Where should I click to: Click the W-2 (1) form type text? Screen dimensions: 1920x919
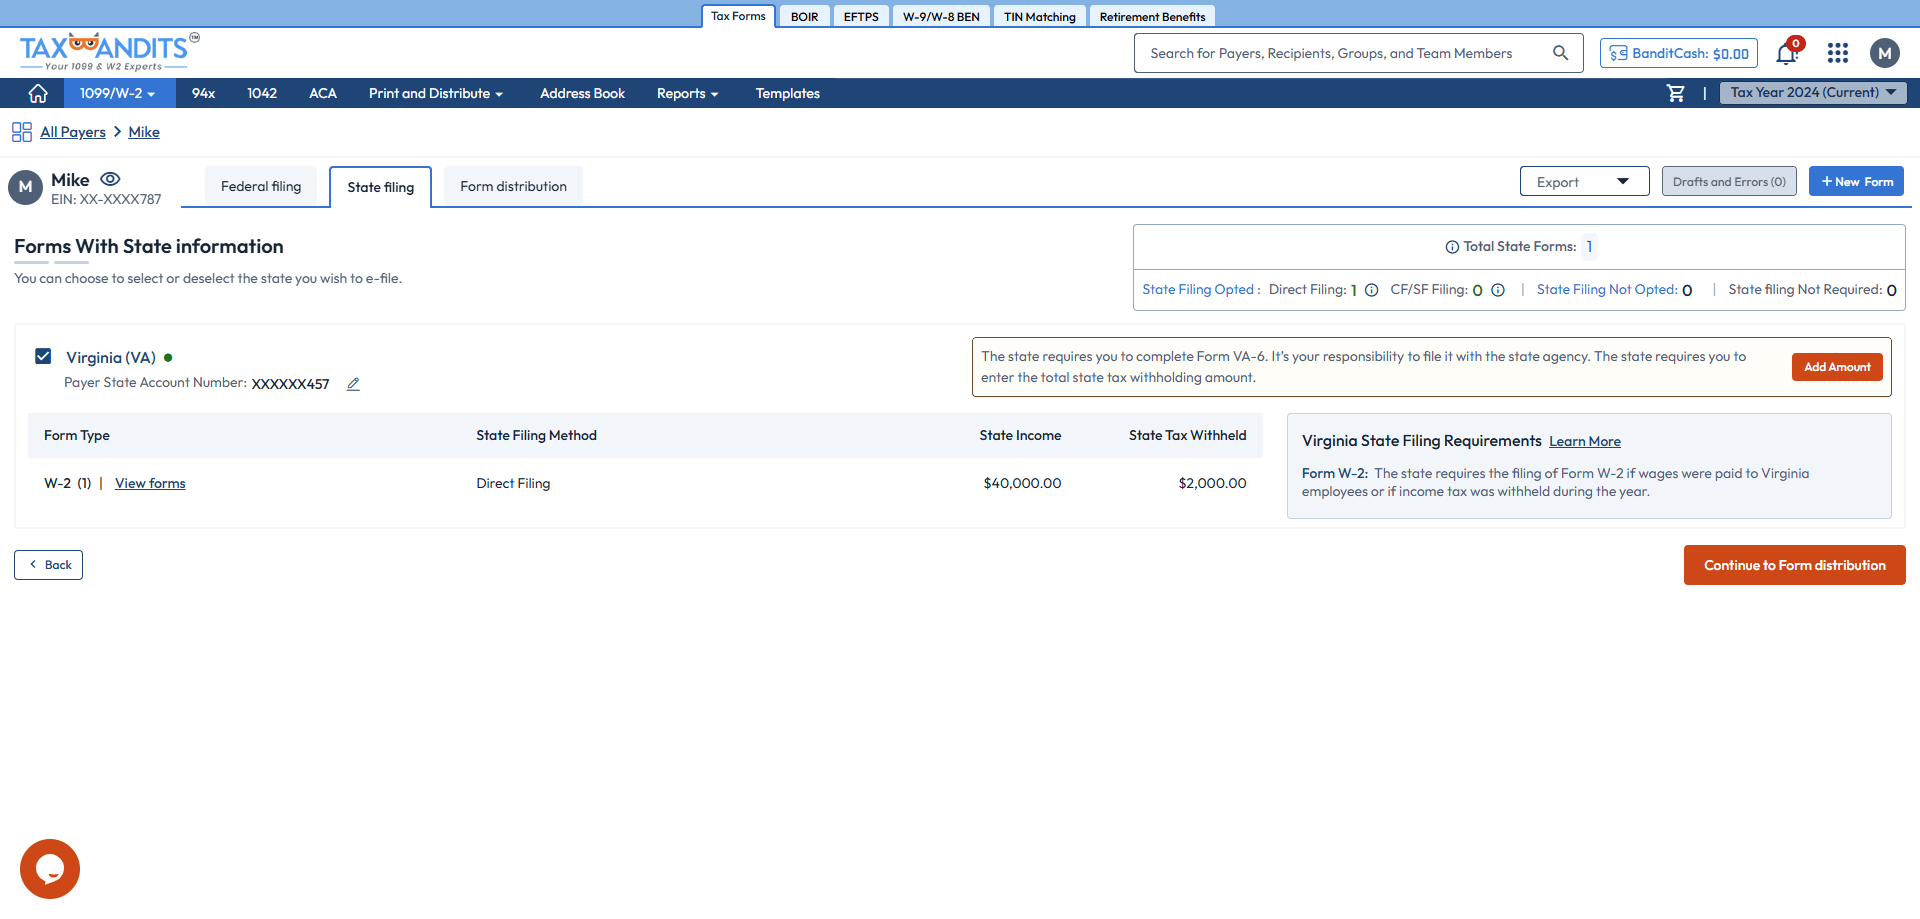[68, 483]
